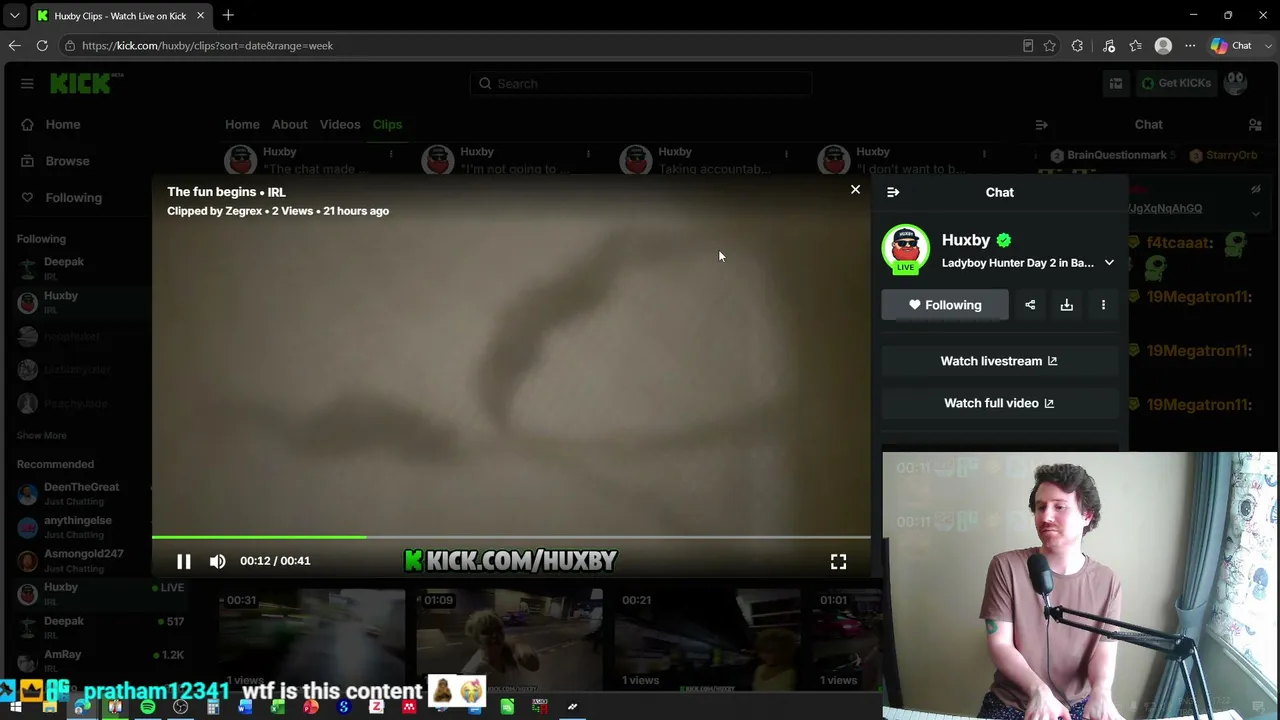Open browser Settings and more menu
Viewport: 1280px width, 720px height.
(x=1190, y=46)
